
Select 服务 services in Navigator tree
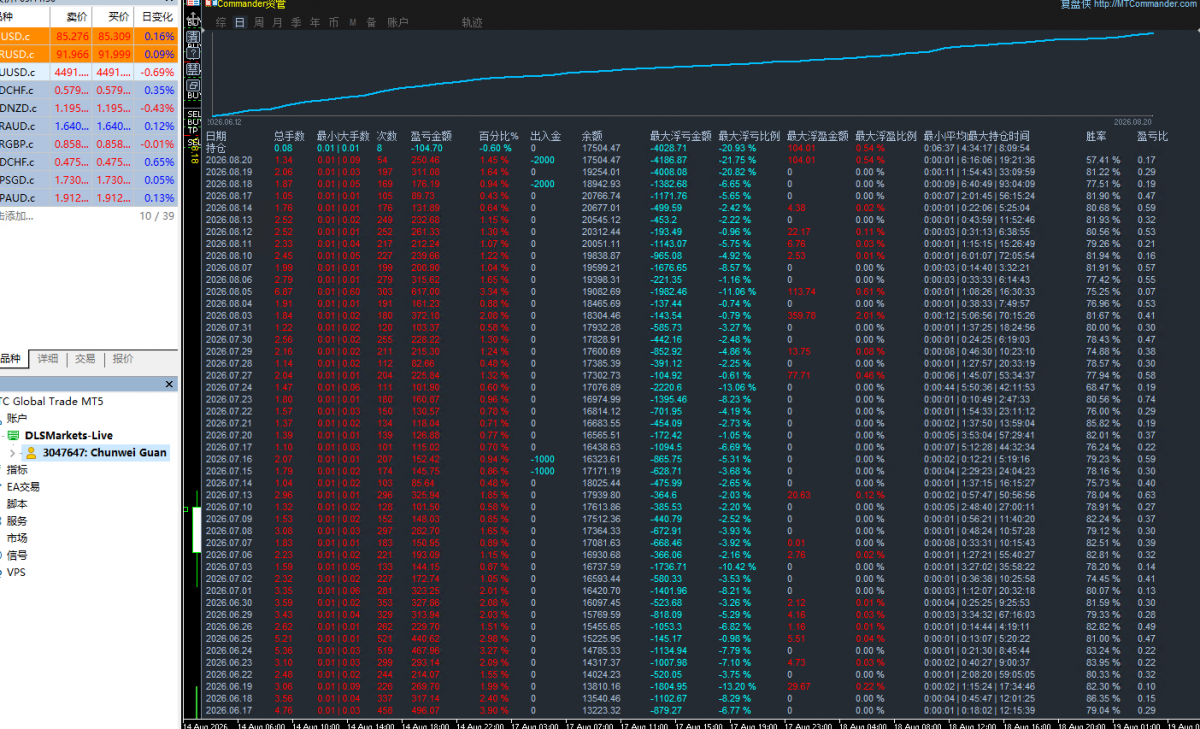pos(17,521)
